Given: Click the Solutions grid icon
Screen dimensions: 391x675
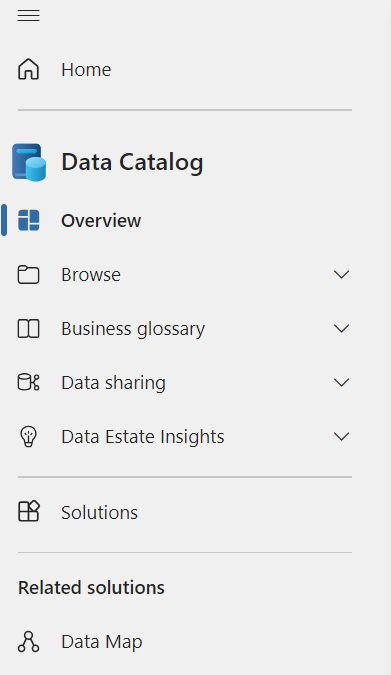Looking at the screenshot, I should pos(28,511).
